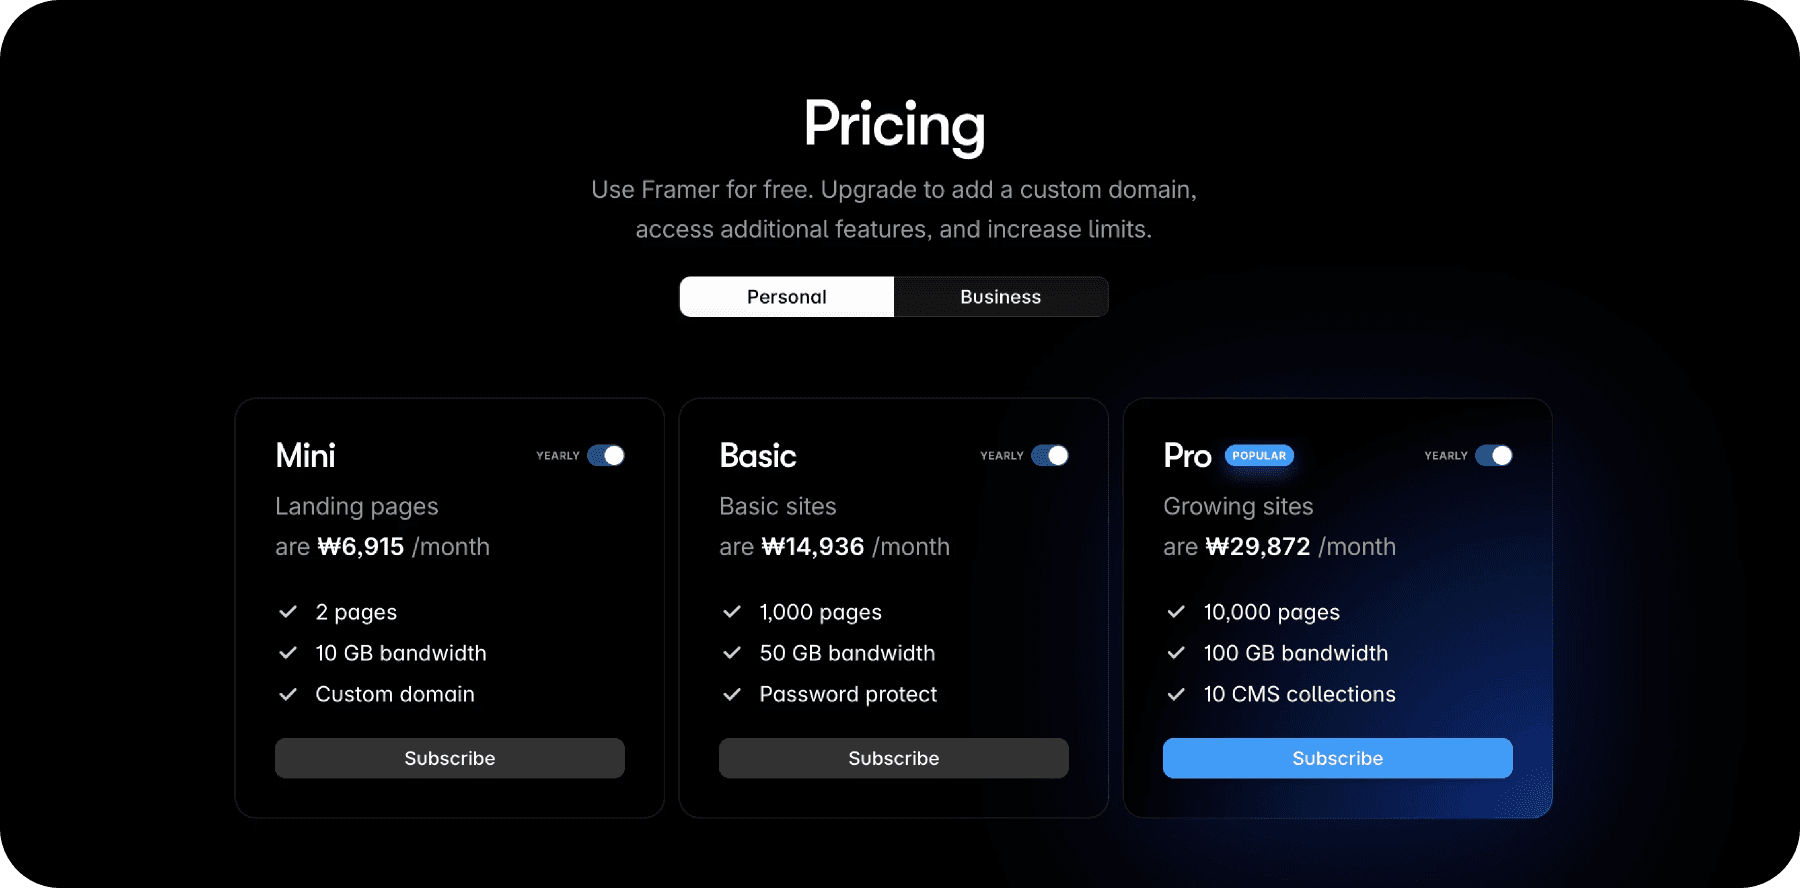1800x888 pixels.
Task: Toggle yearly billing on Pro plan
Action: coord(1494,456)
